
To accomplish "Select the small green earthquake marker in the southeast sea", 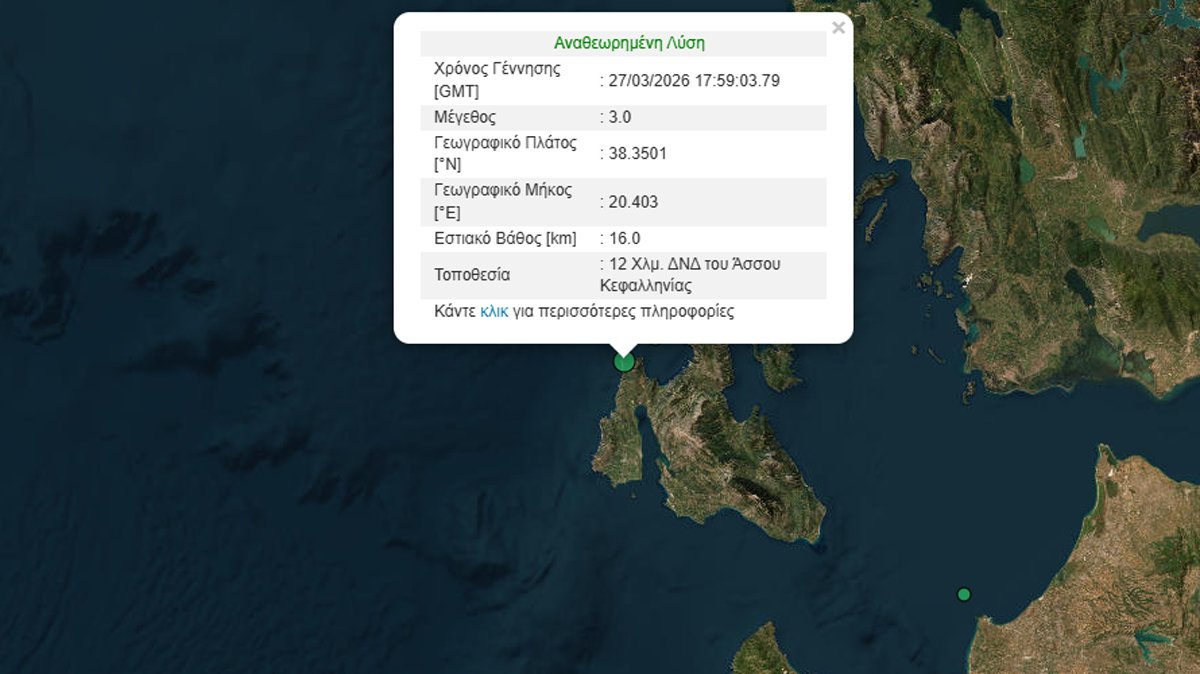I will 963,594.
